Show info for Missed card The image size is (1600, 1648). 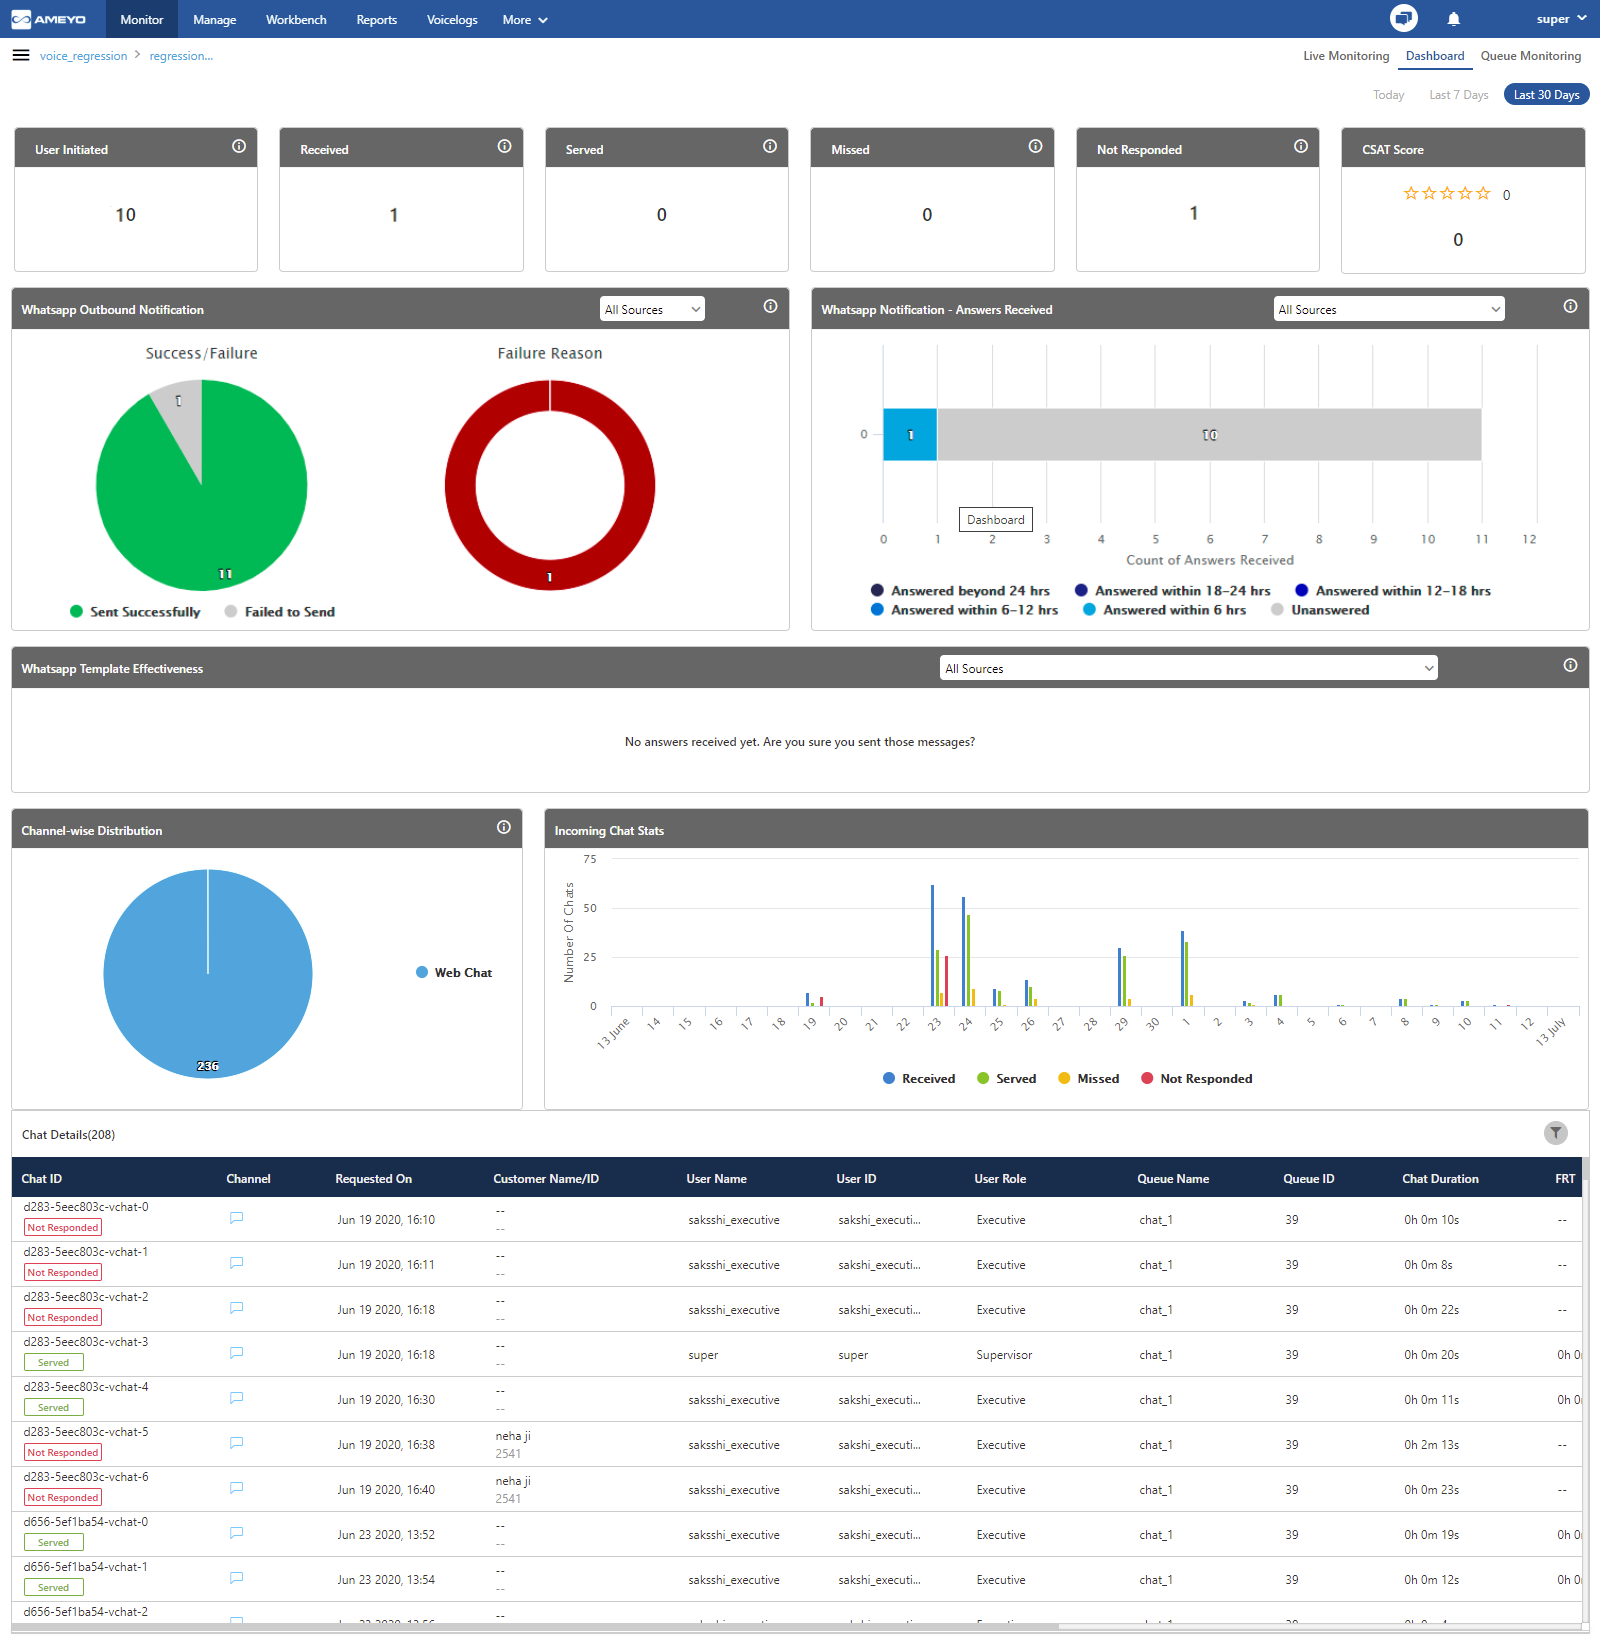1036,146
